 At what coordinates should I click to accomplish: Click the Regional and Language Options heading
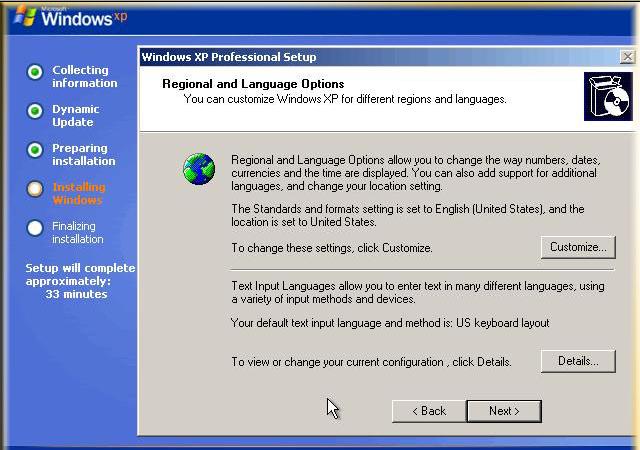coord(253,84)
